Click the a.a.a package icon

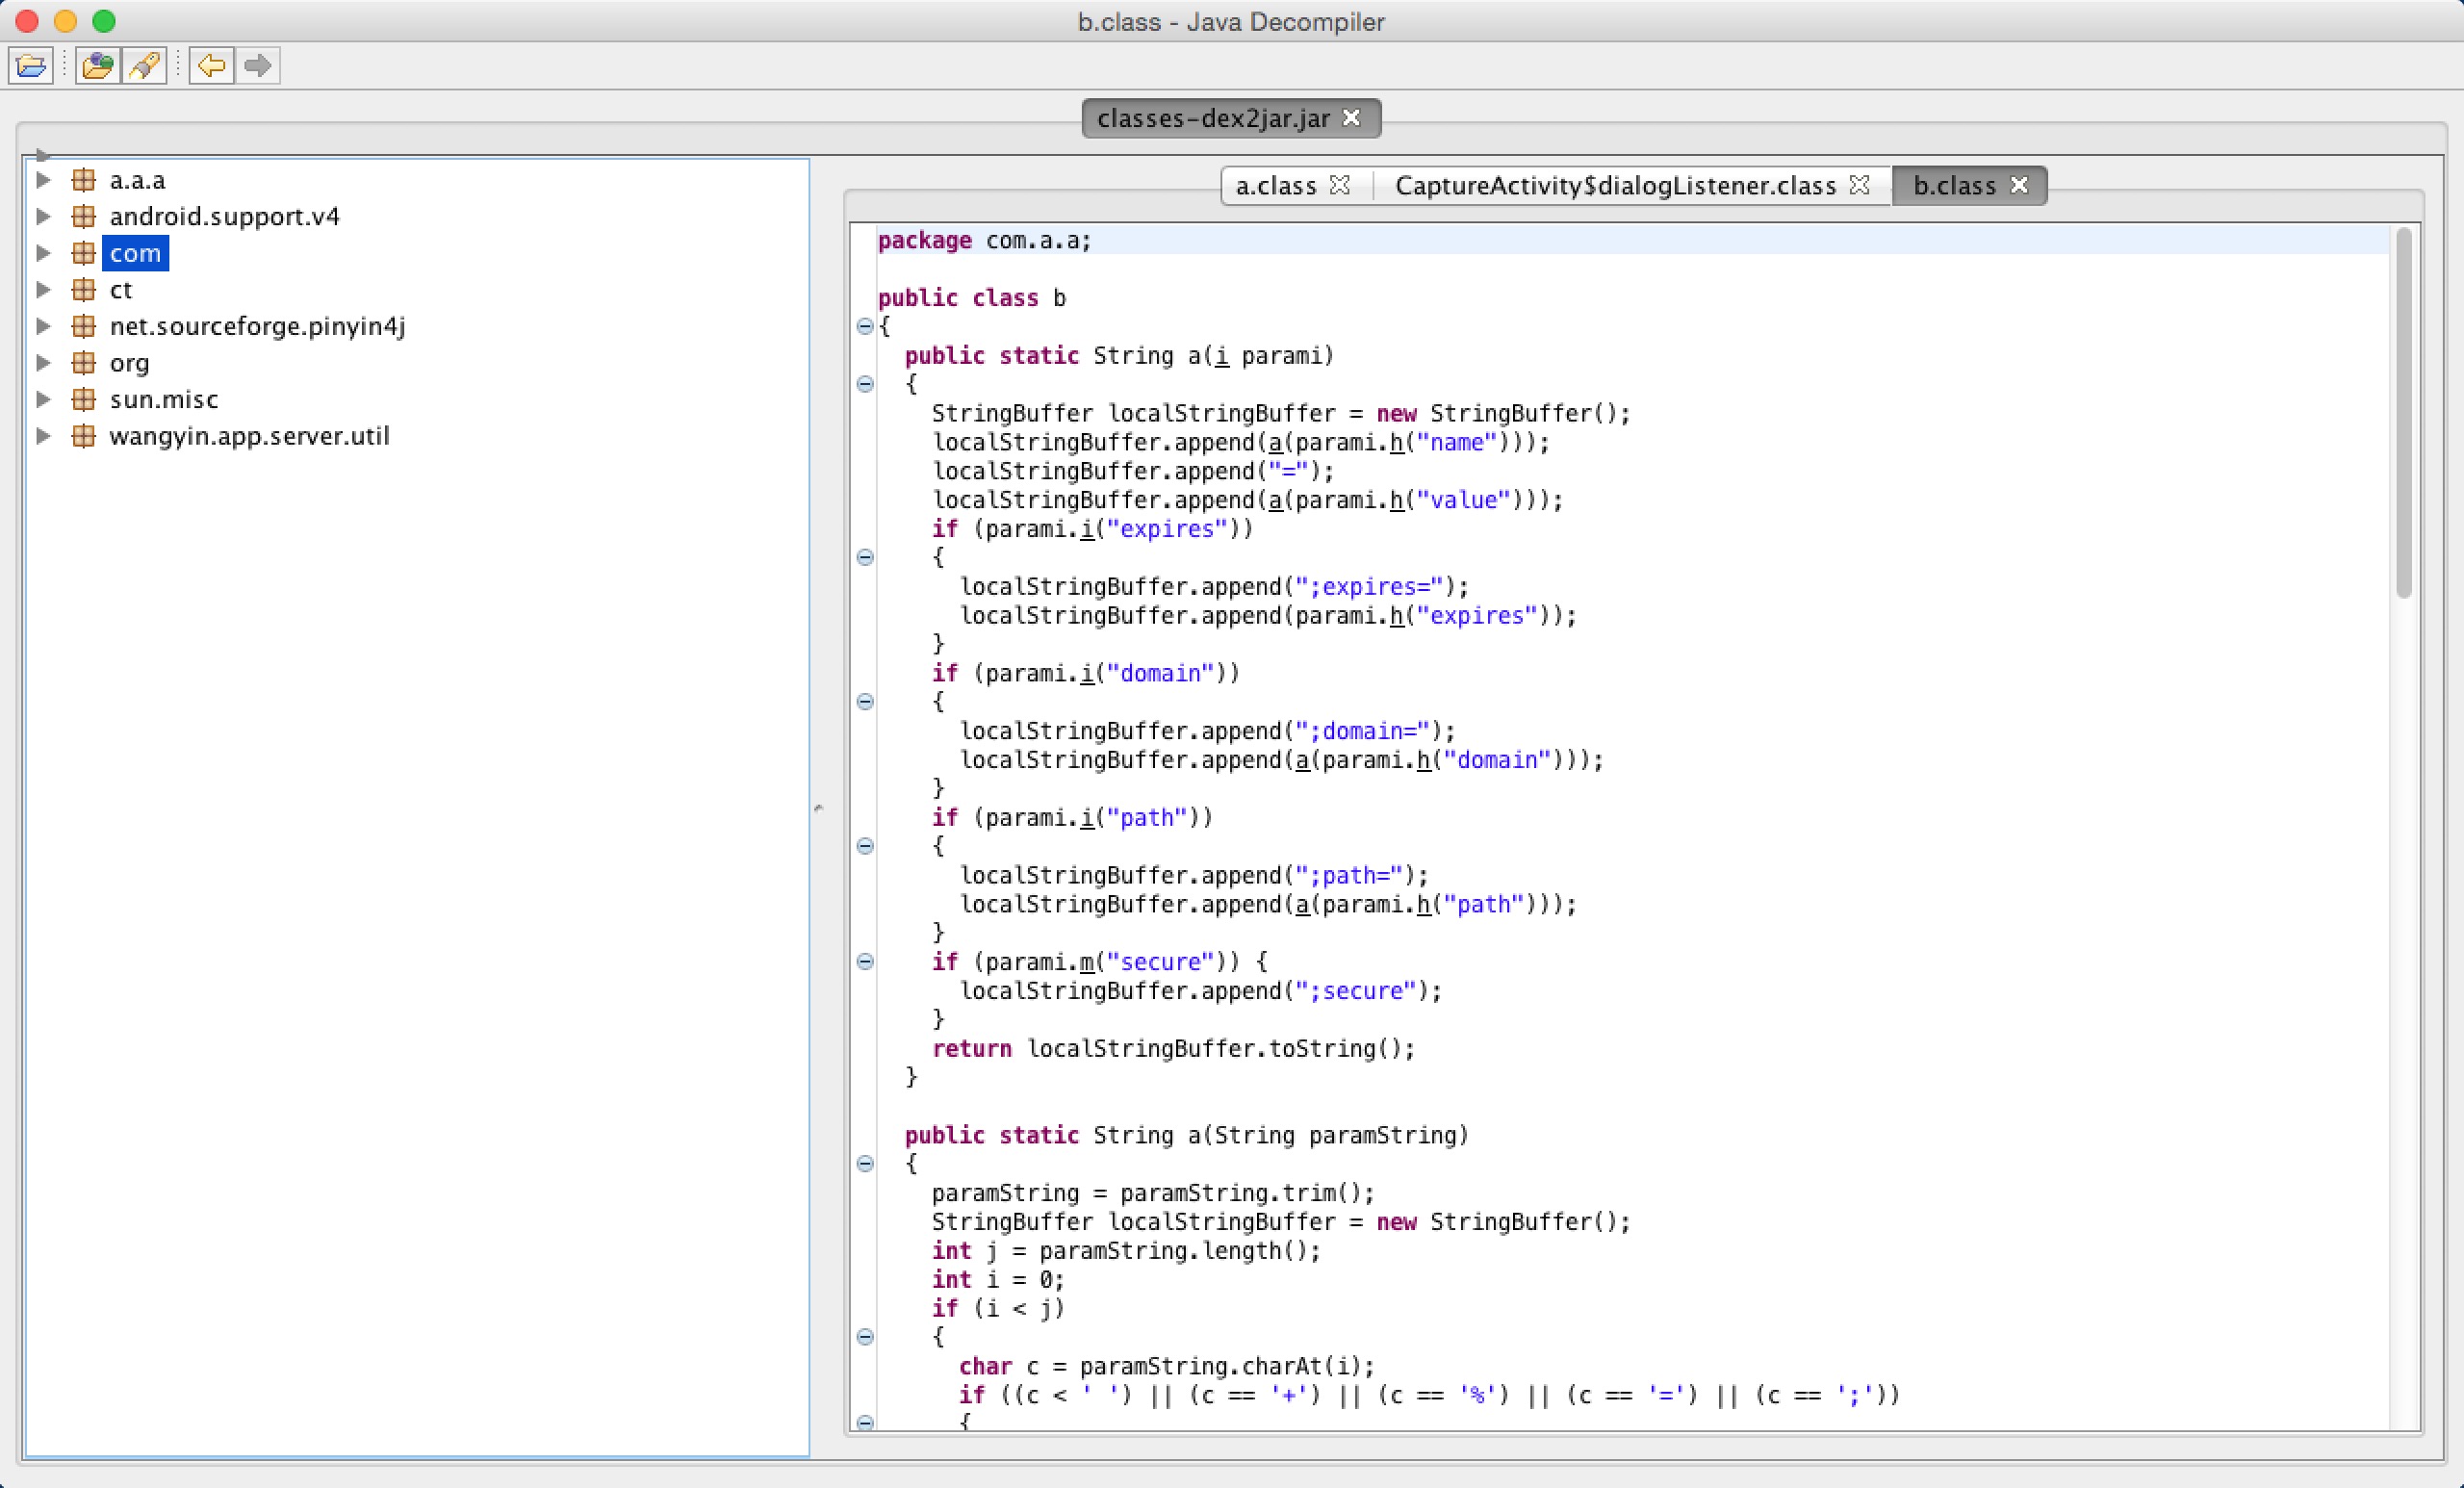(84, 180)
